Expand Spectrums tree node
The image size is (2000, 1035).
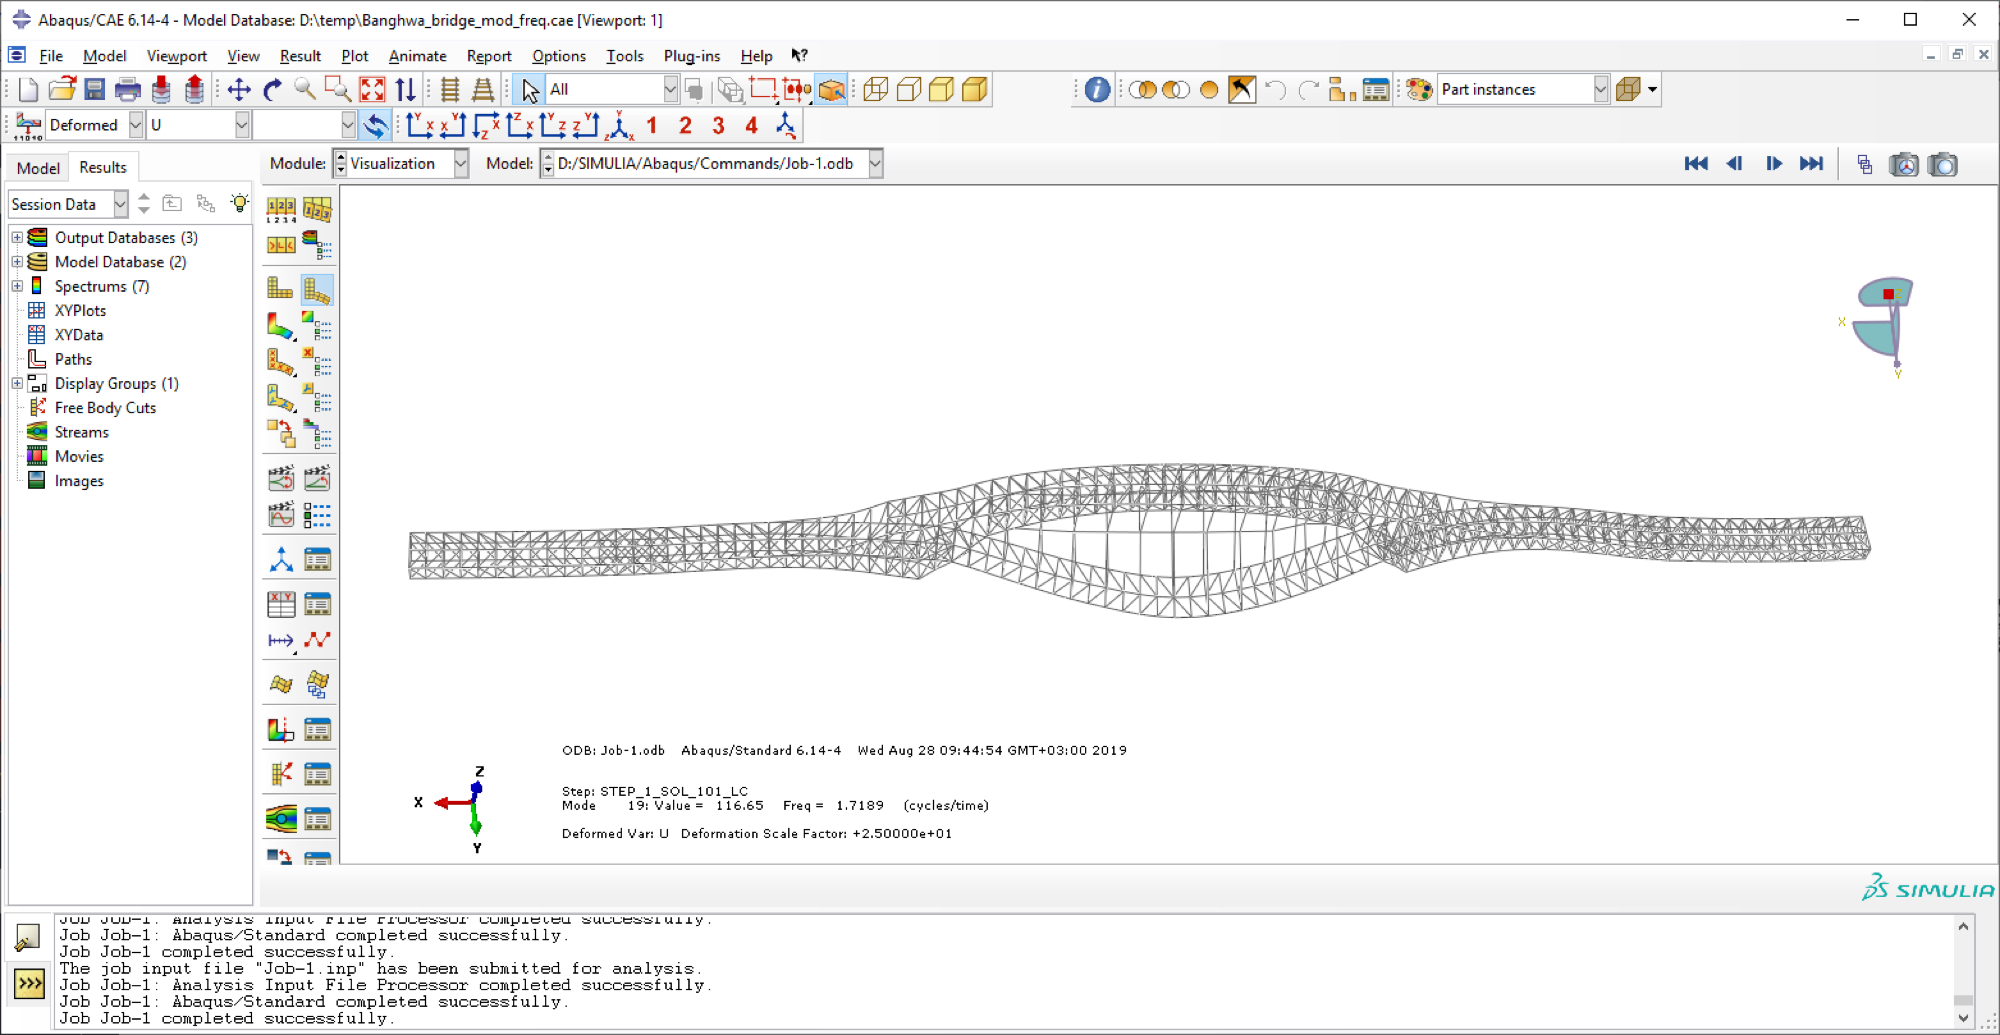pyautogui.click(x=17, y=286)
